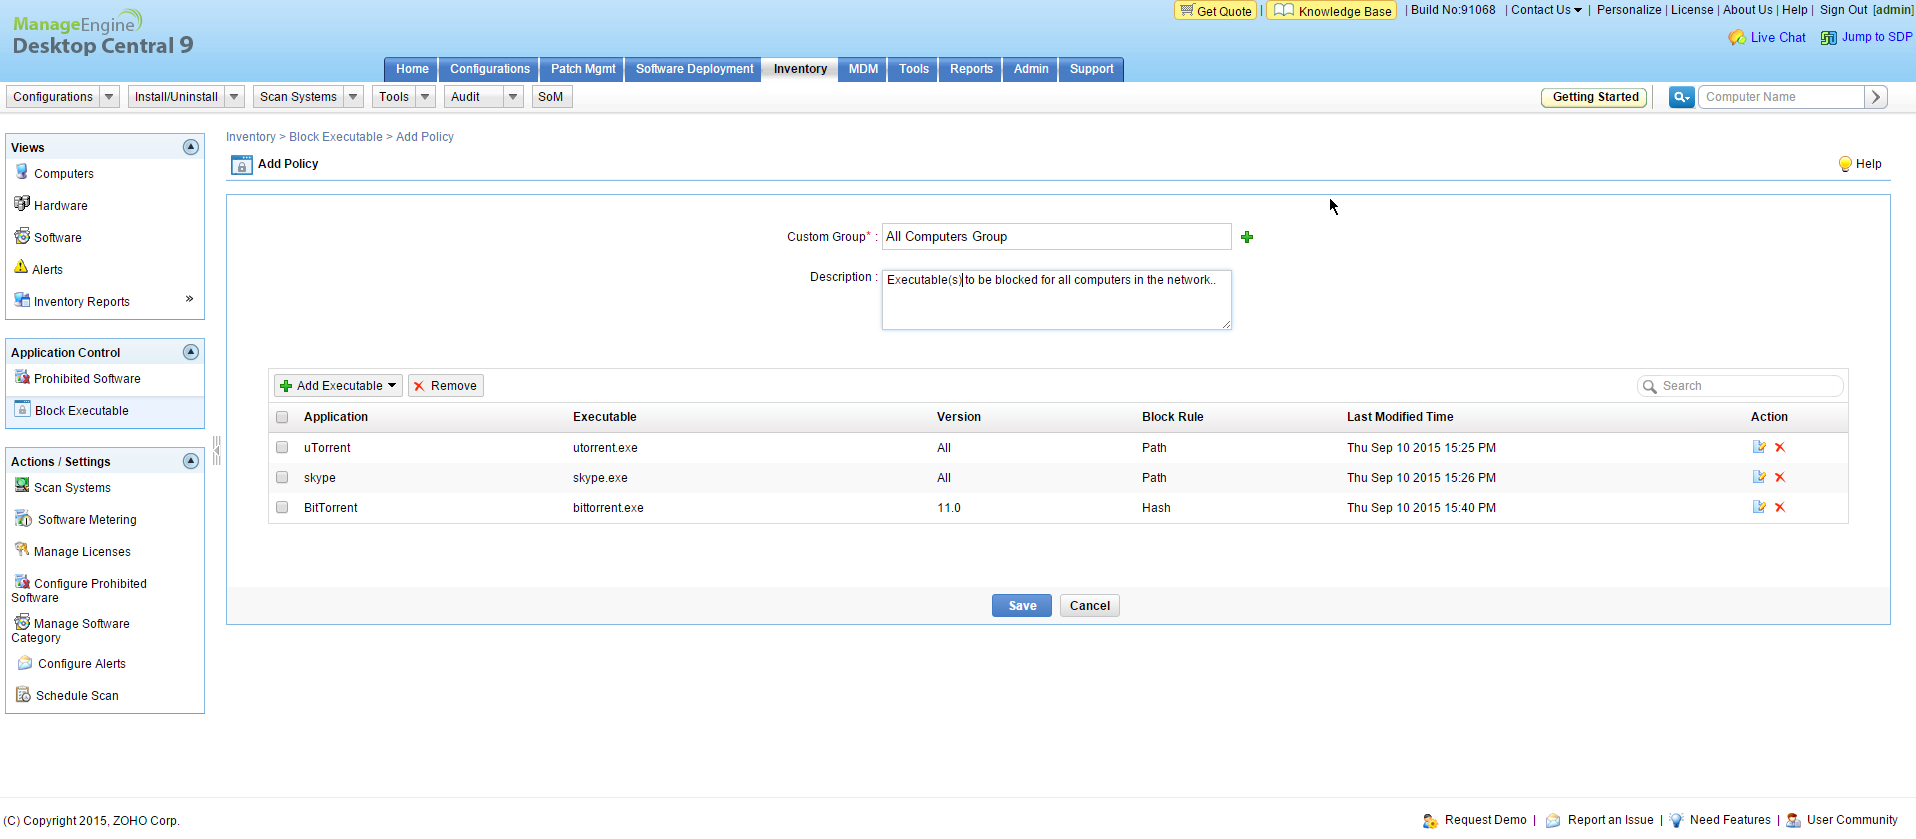
Task: Collapse the Actions / Settings panel
Action: point(191,461)
